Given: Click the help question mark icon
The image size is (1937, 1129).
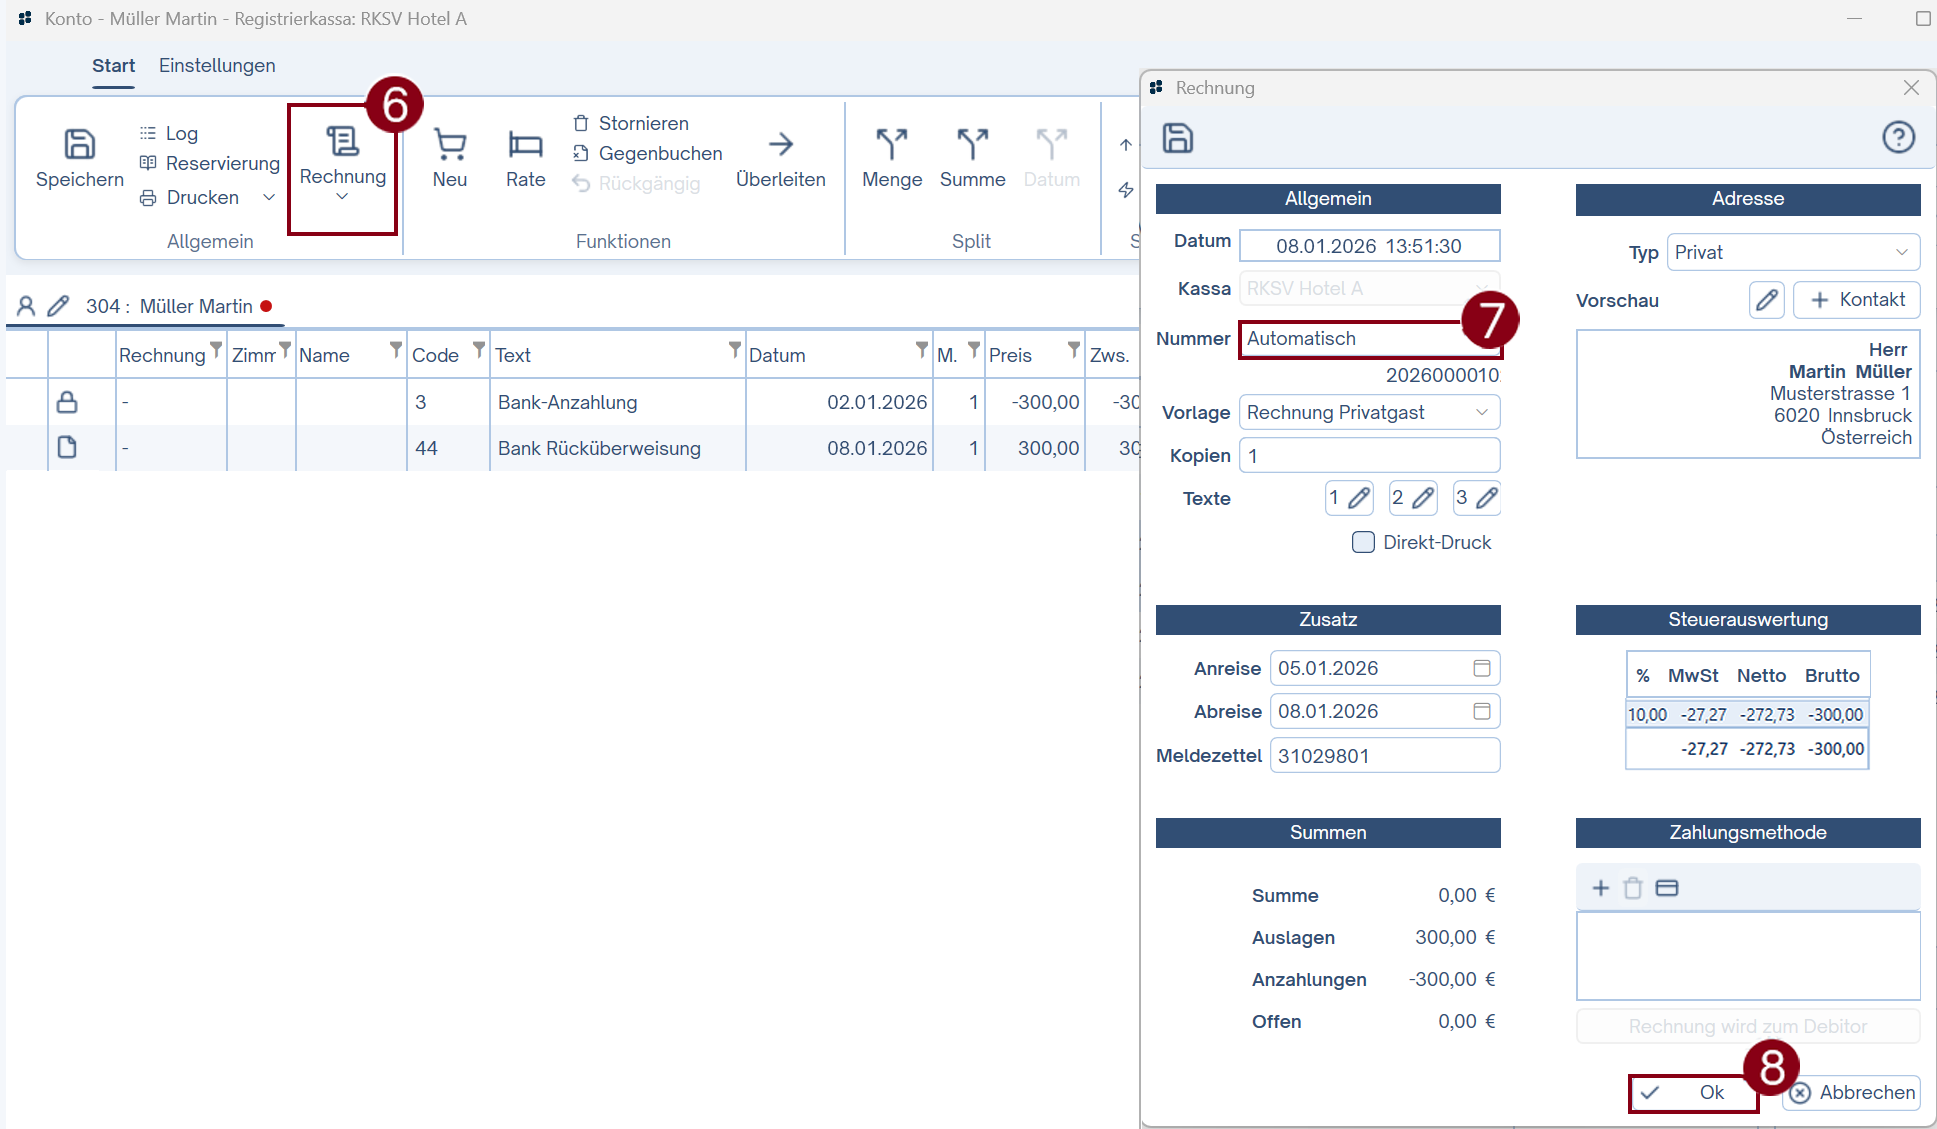Looking at the screenshot, I should (x=1897, y=137).
